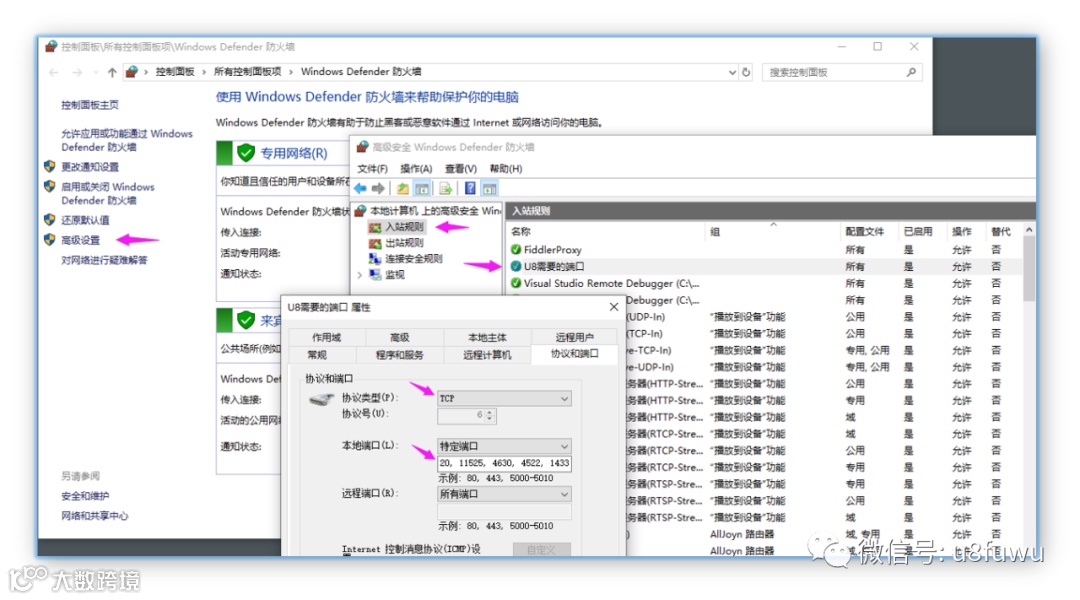Open the 操作(A) menu
Image resolution: width=1080 pixels, height=600 pixels.
coord(416,169)
